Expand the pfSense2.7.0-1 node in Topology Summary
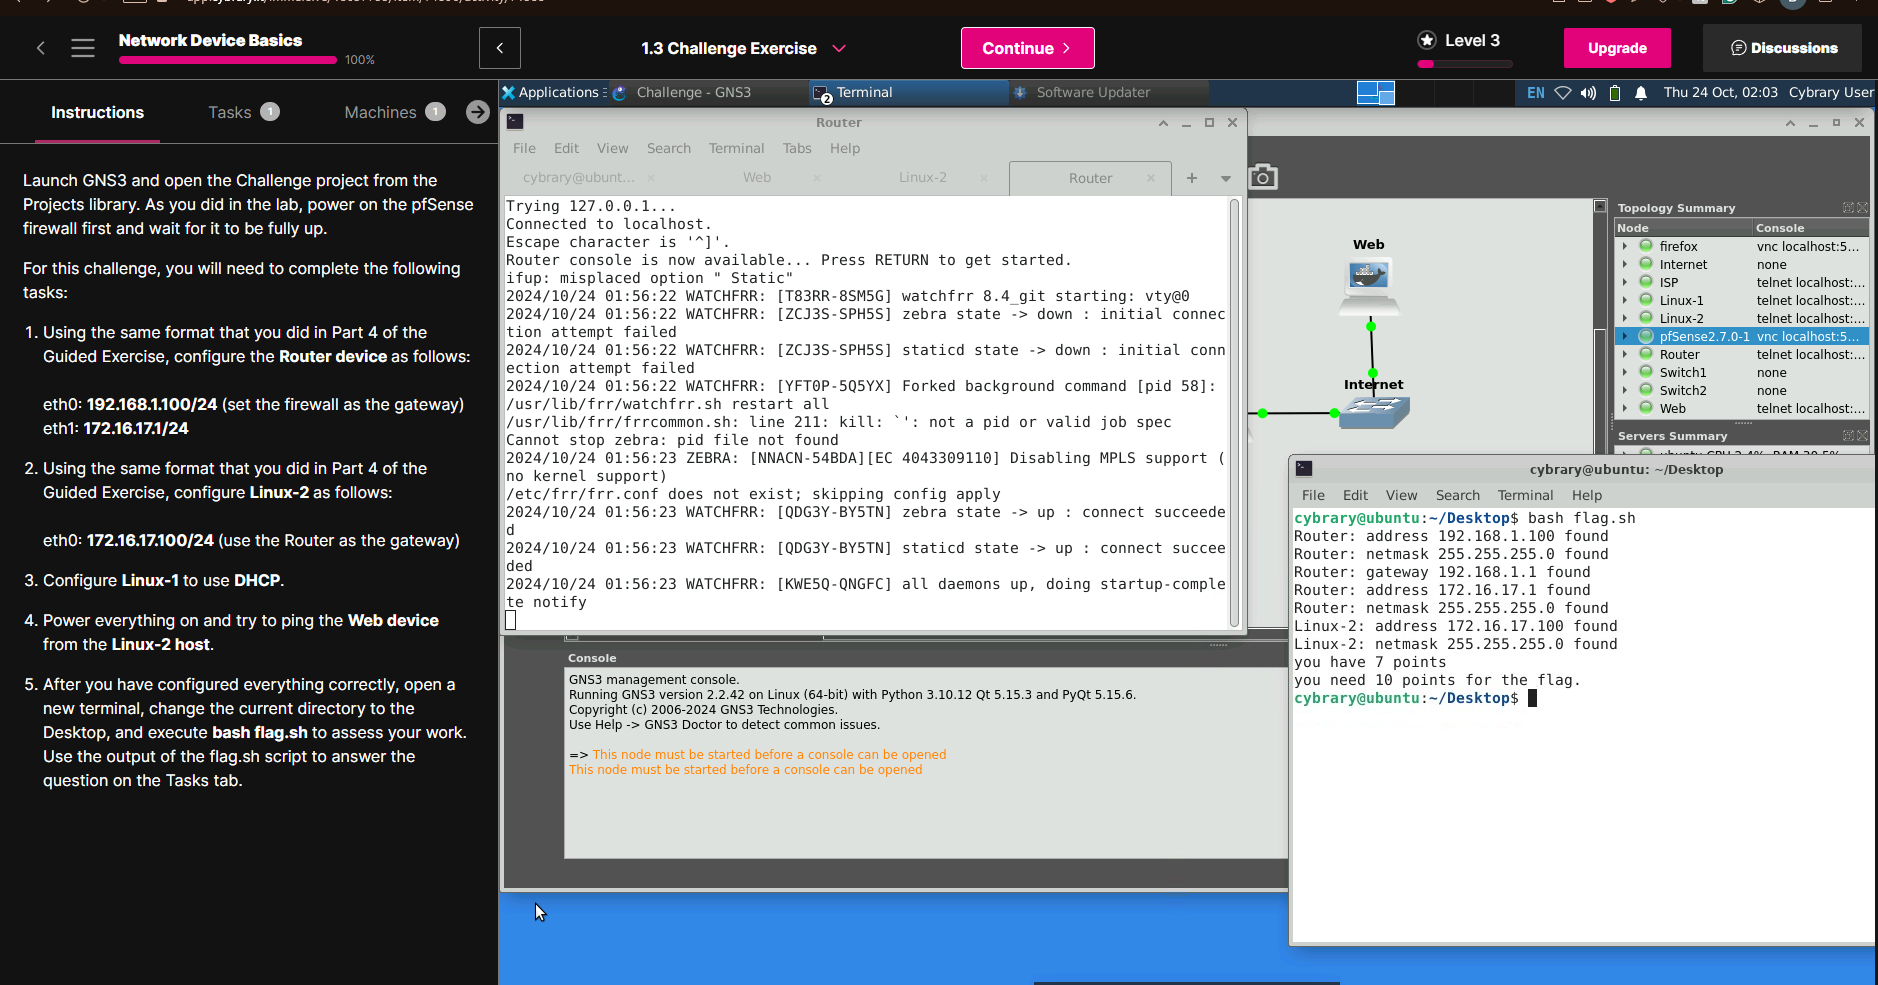Screen dimensions: 1878x985 point(1625,337)
